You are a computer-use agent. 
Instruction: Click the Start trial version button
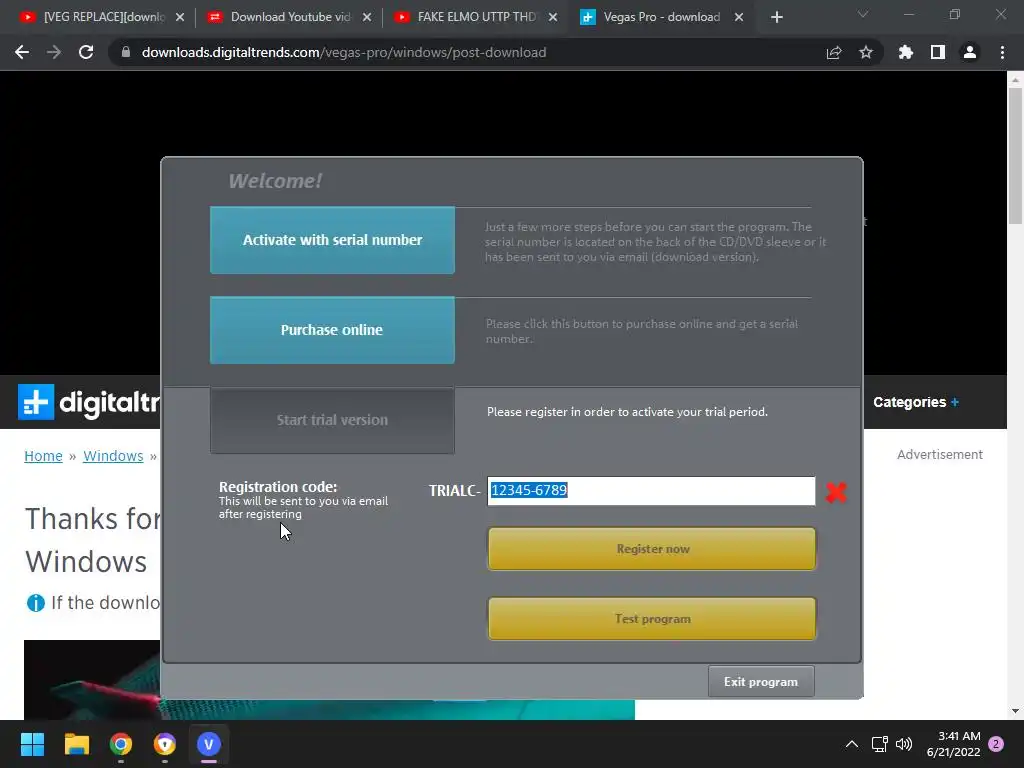332,420
